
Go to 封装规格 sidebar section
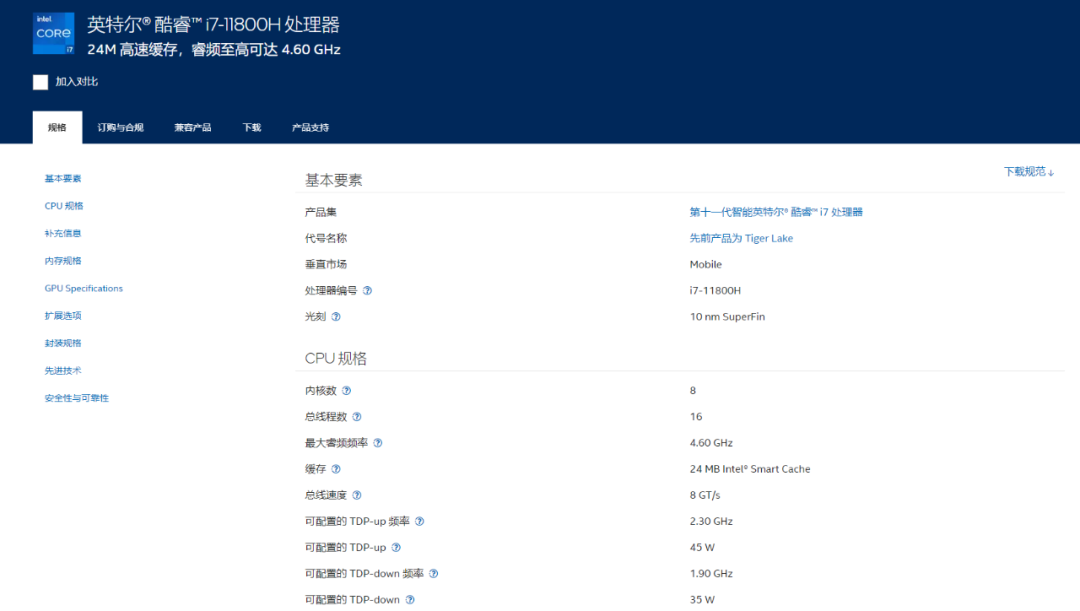click(63, 343)
